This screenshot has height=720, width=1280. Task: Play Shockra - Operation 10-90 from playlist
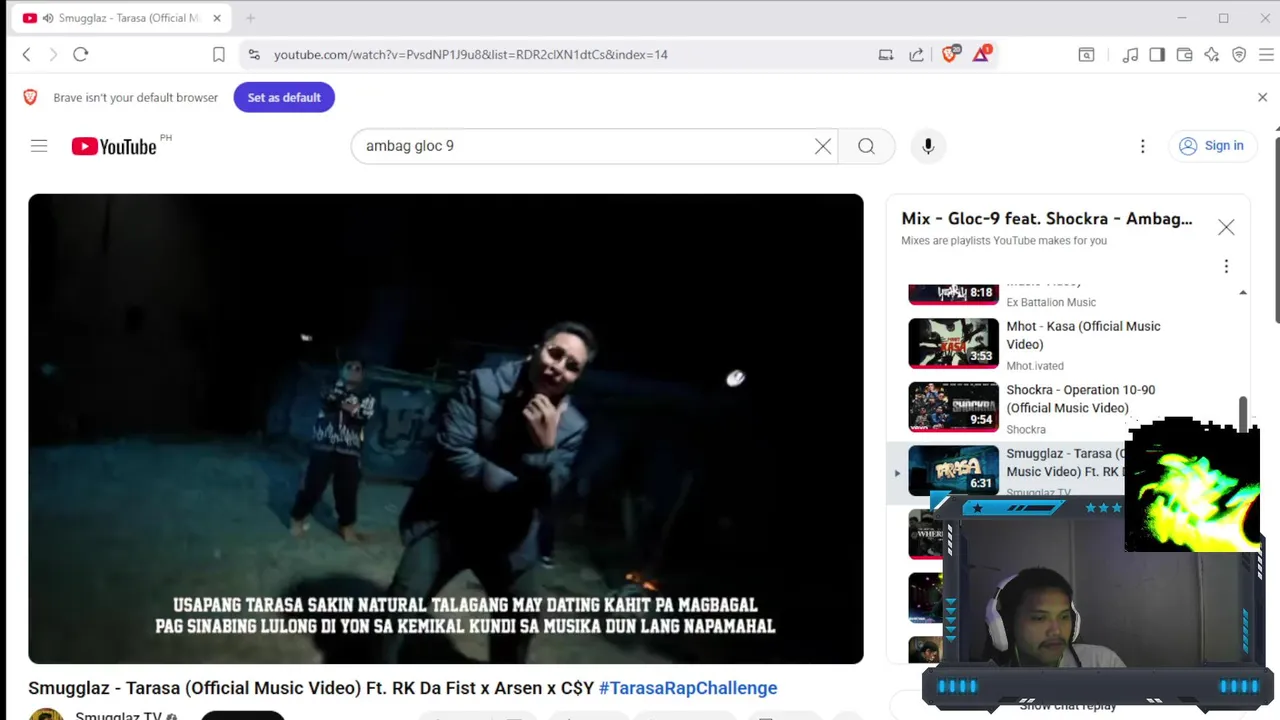(x=1081, y=399)
